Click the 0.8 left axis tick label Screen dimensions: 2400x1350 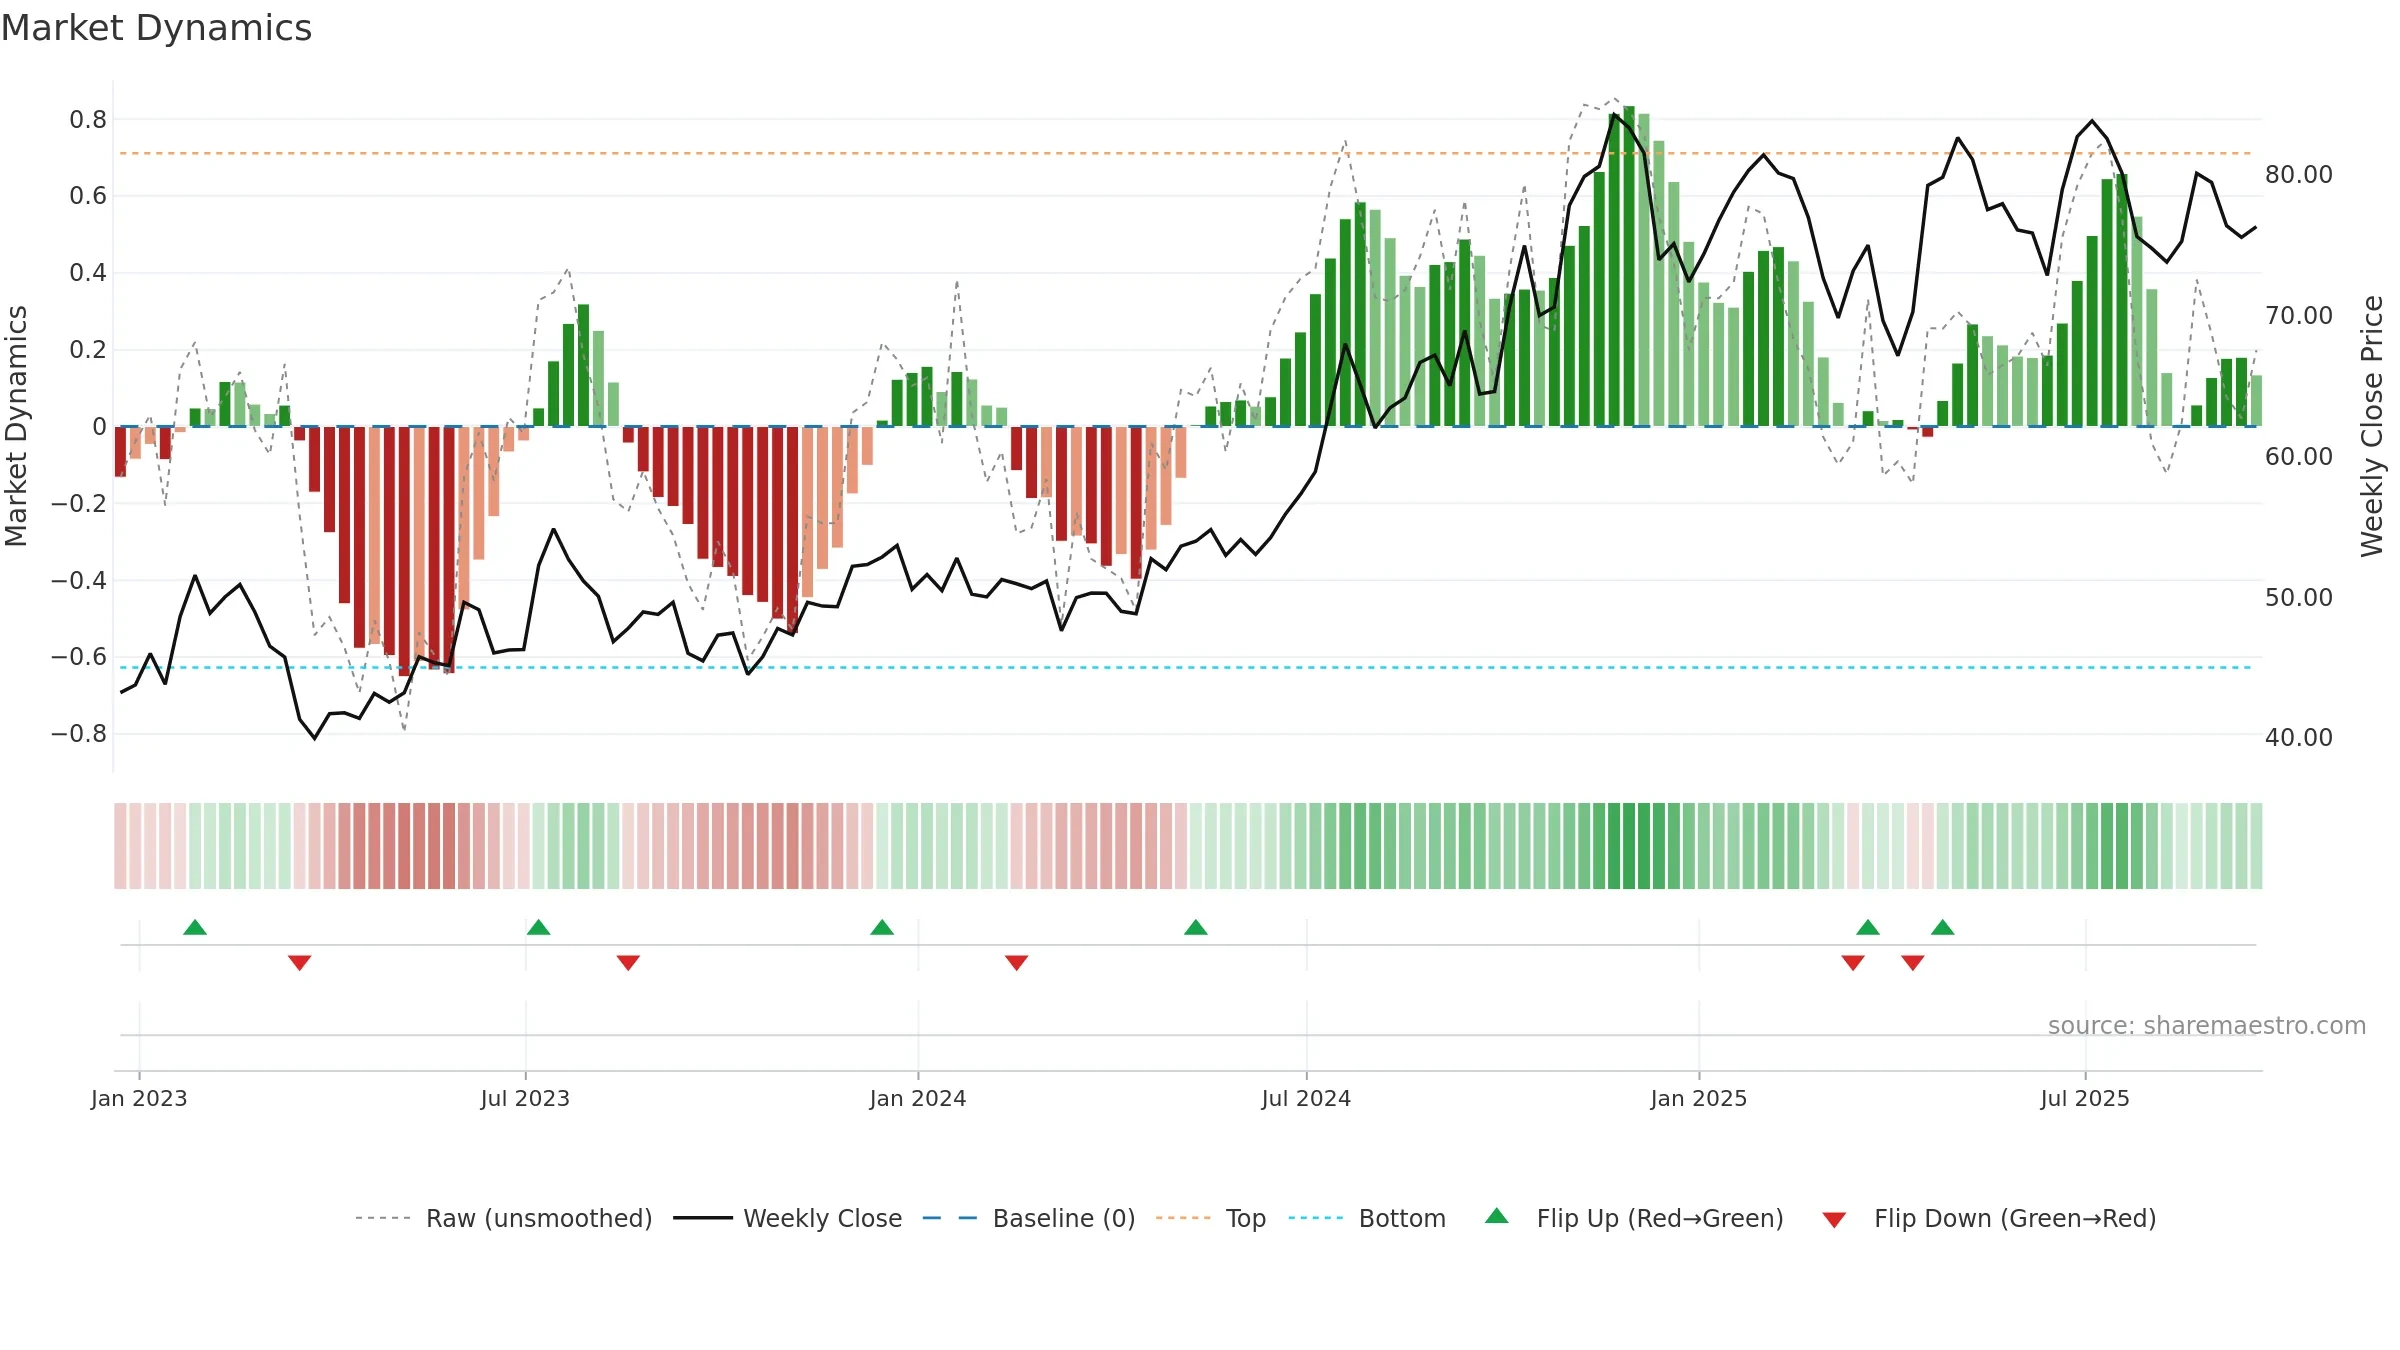pyautogui.click(x=88, y=120)
